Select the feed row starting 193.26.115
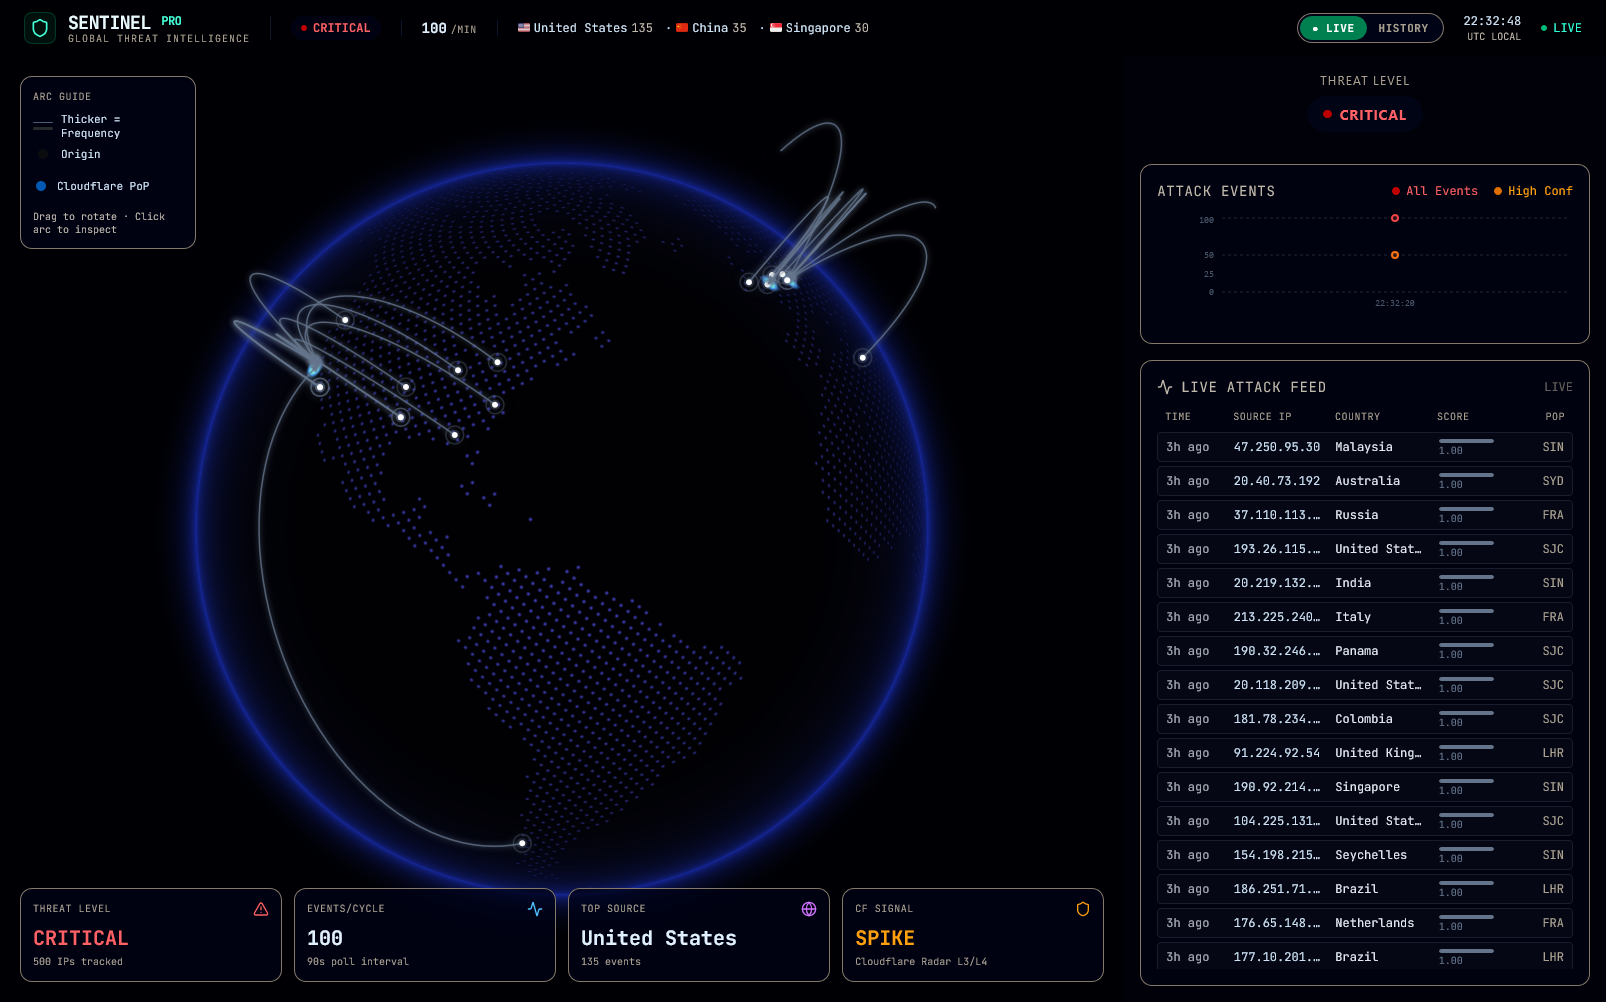This screenshot has width=1606, height=1002. coord(1365,549)
